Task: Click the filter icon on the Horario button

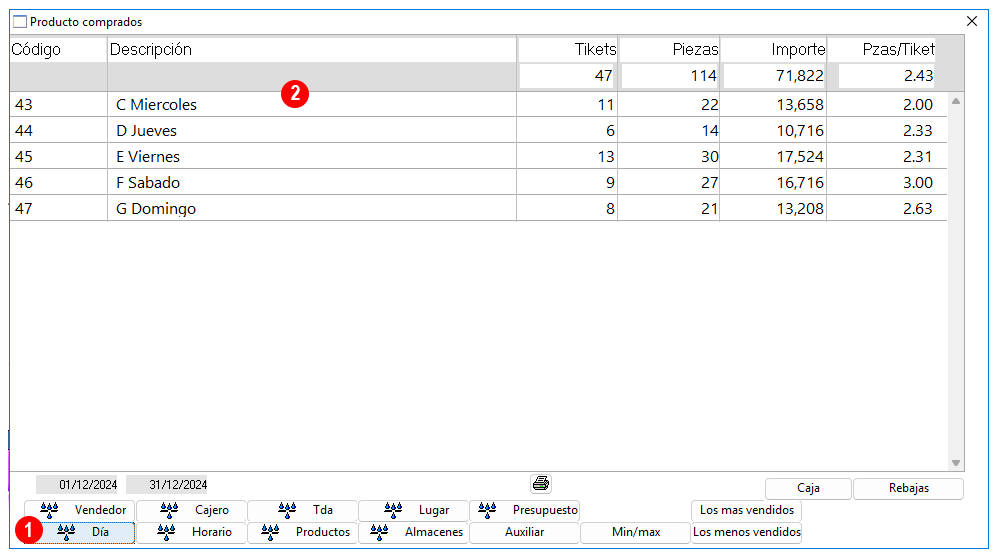Action: coord(166,532)
